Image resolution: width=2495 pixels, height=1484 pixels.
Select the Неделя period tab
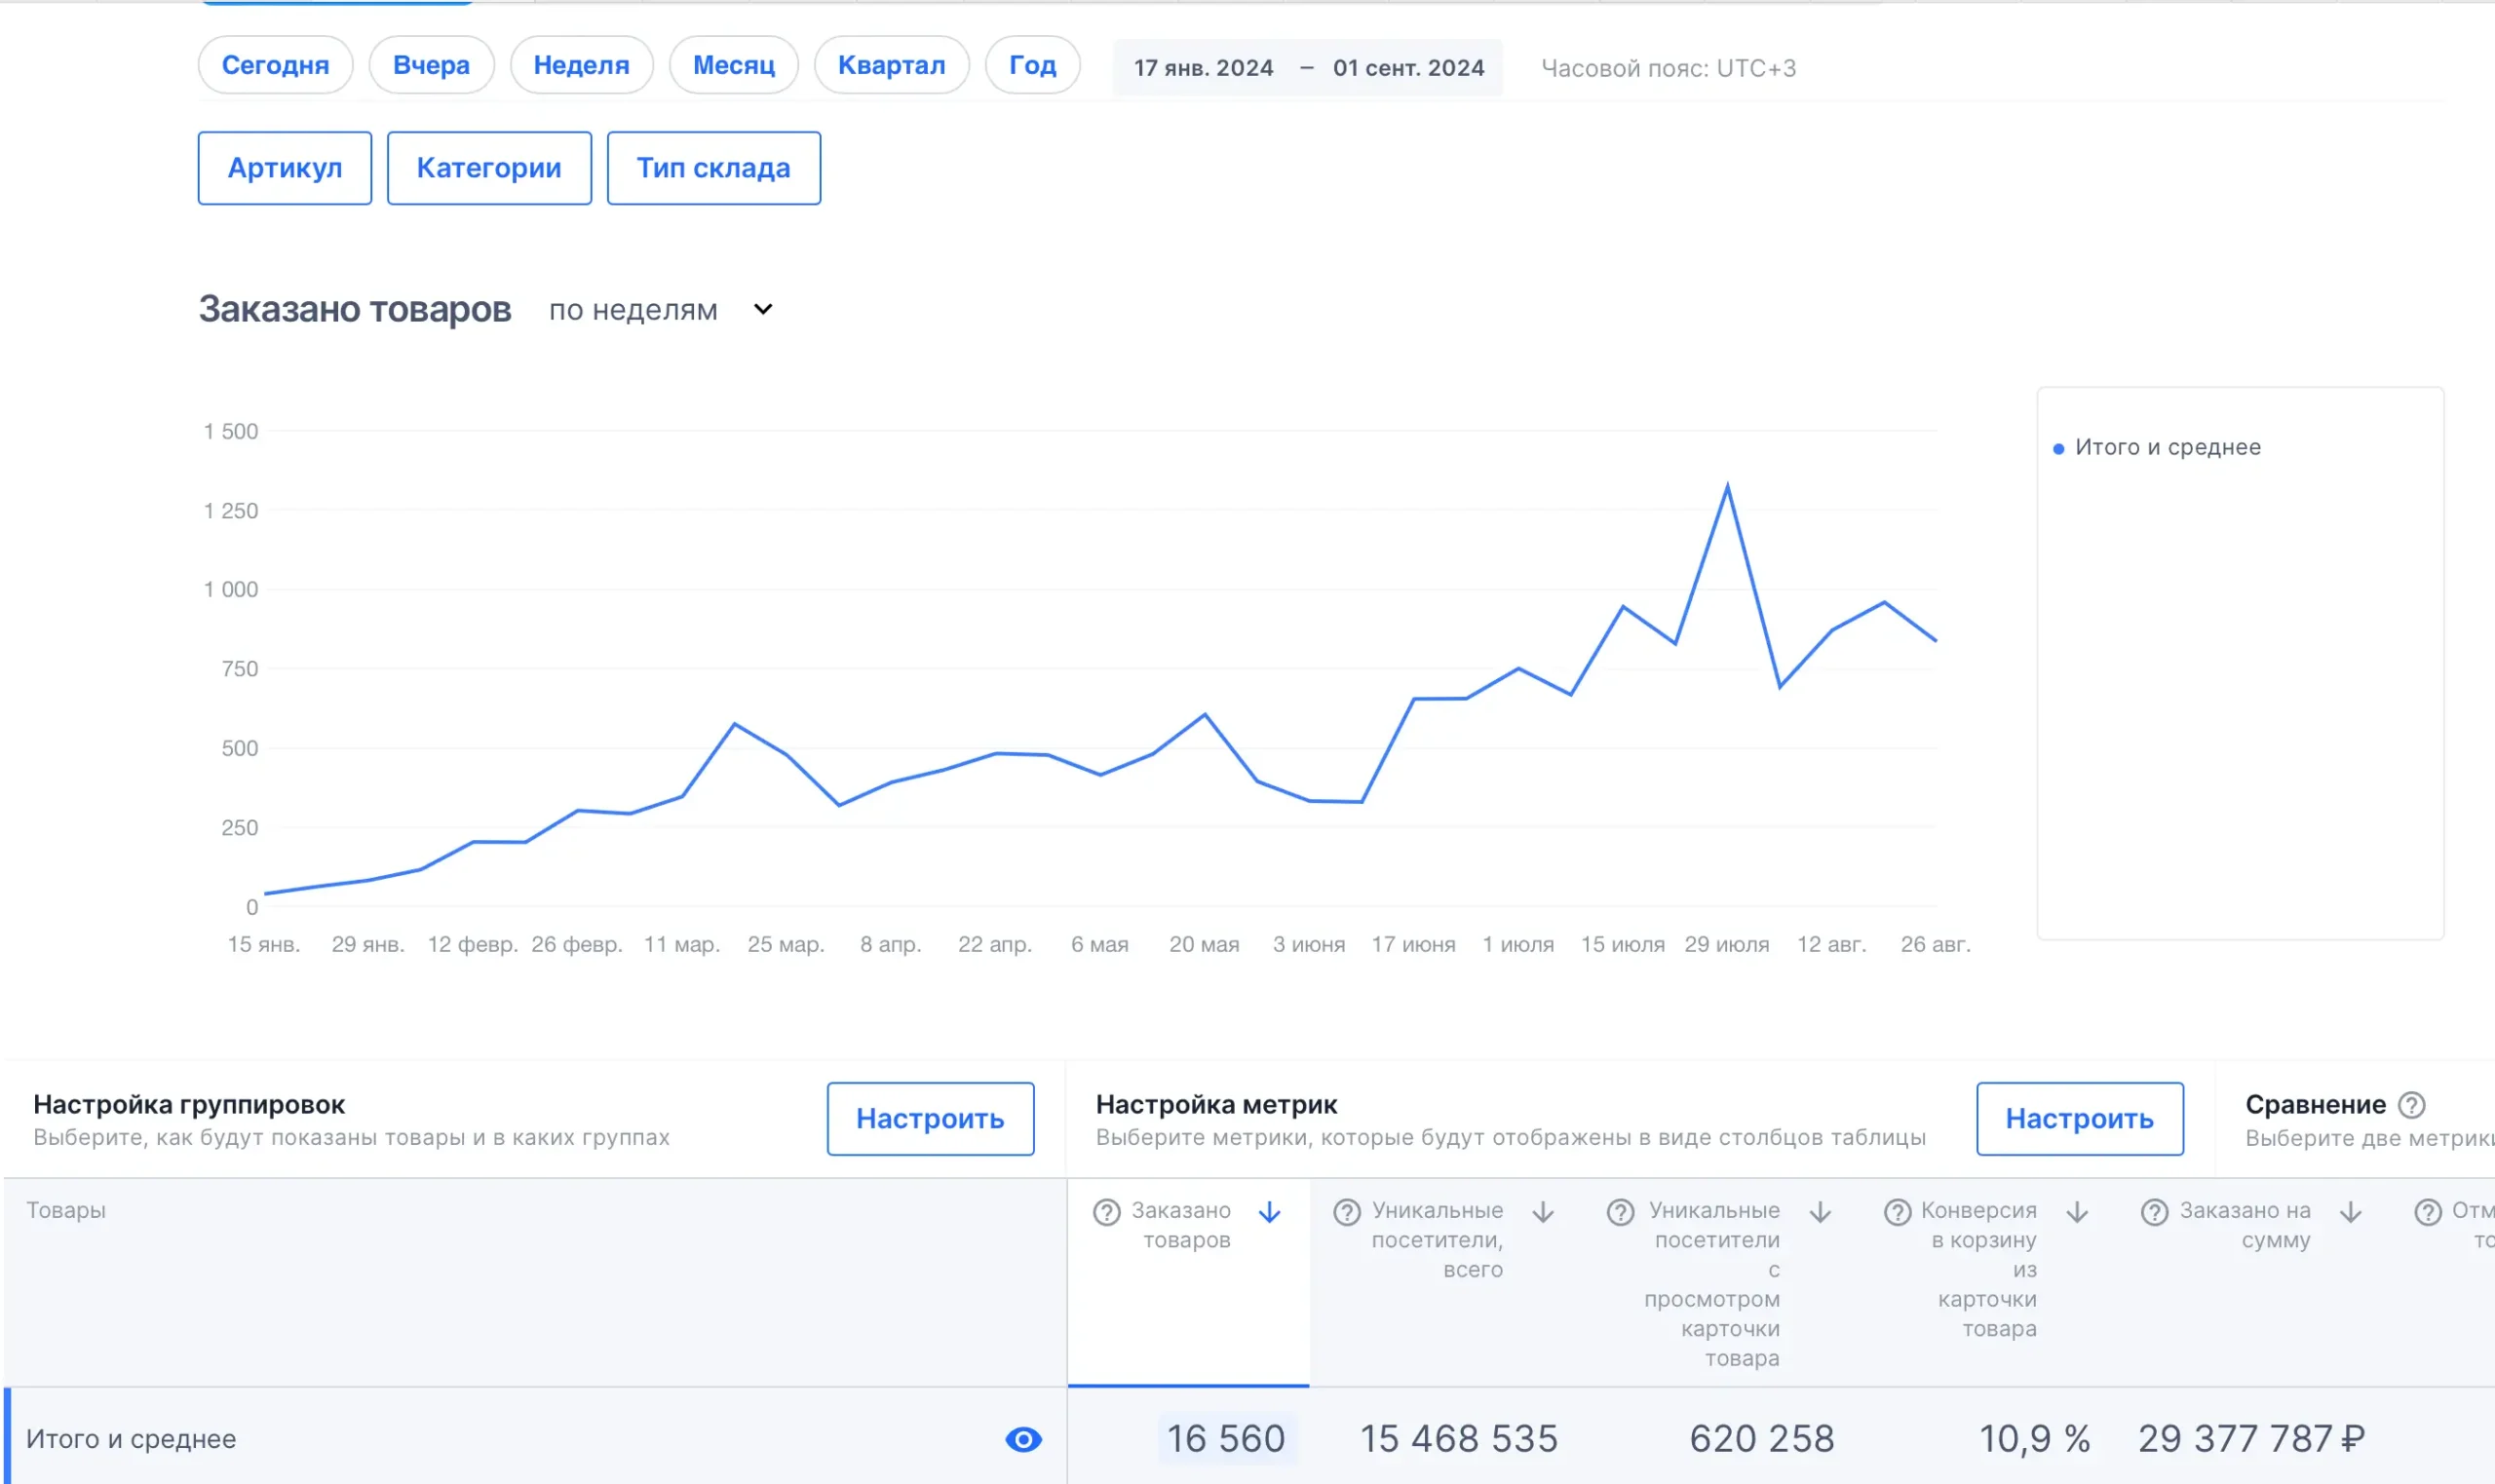581,65
